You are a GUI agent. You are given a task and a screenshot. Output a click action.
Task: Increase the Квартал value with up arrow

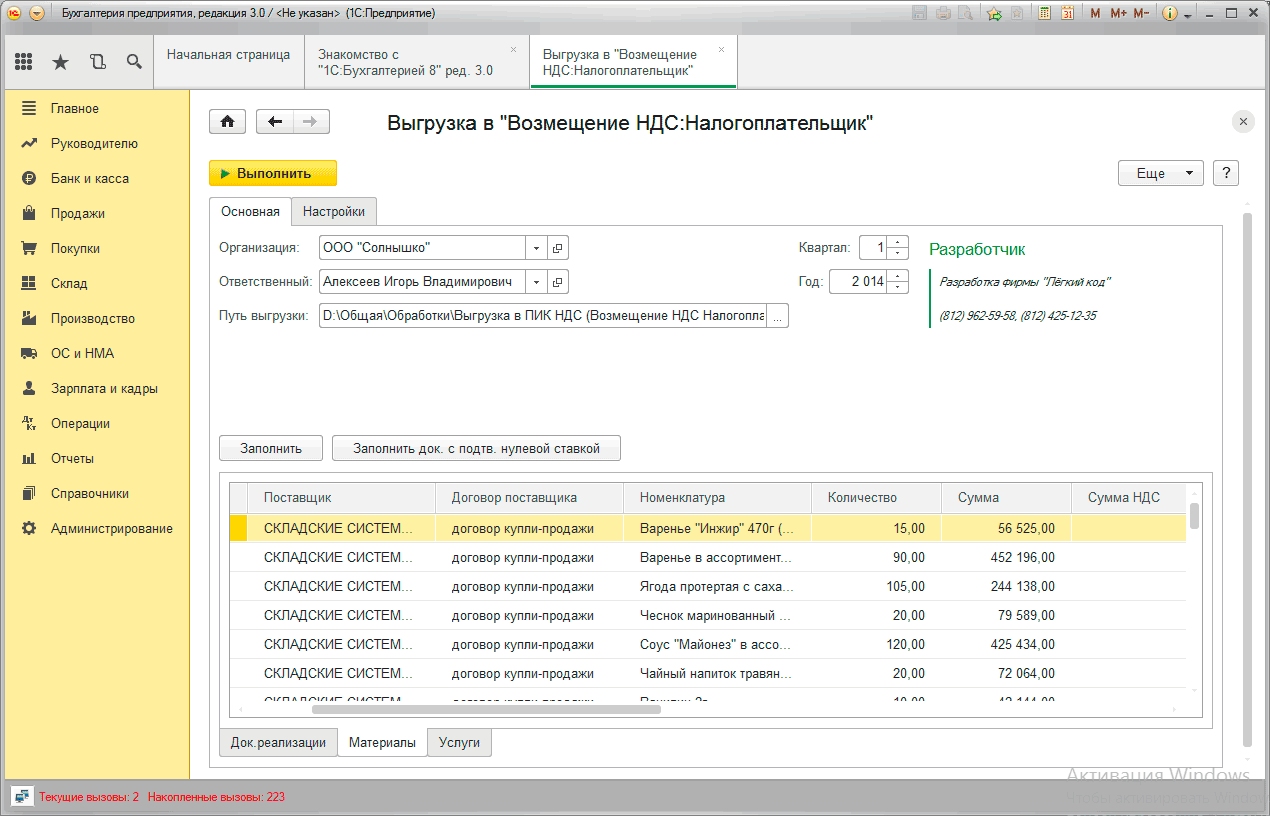point(898,242)
